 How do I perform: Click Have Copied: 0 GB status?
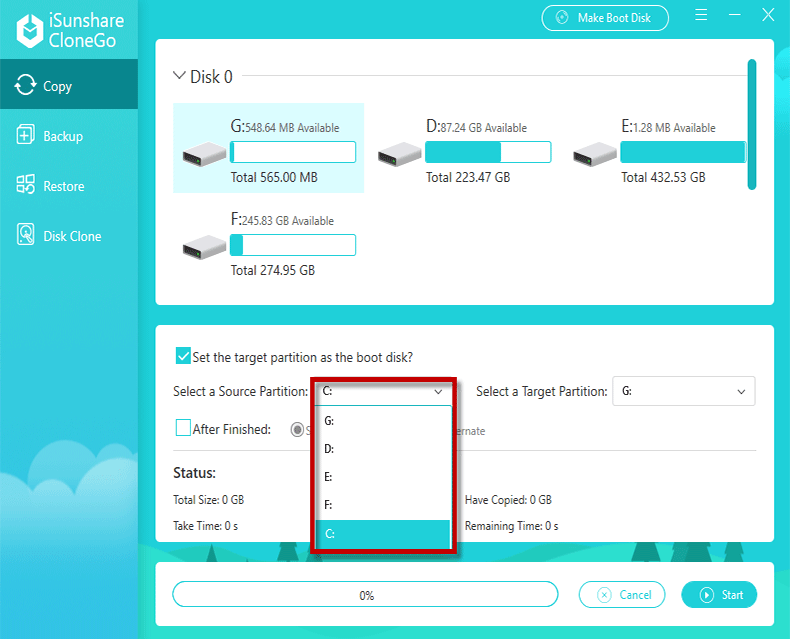click(508, 500)
